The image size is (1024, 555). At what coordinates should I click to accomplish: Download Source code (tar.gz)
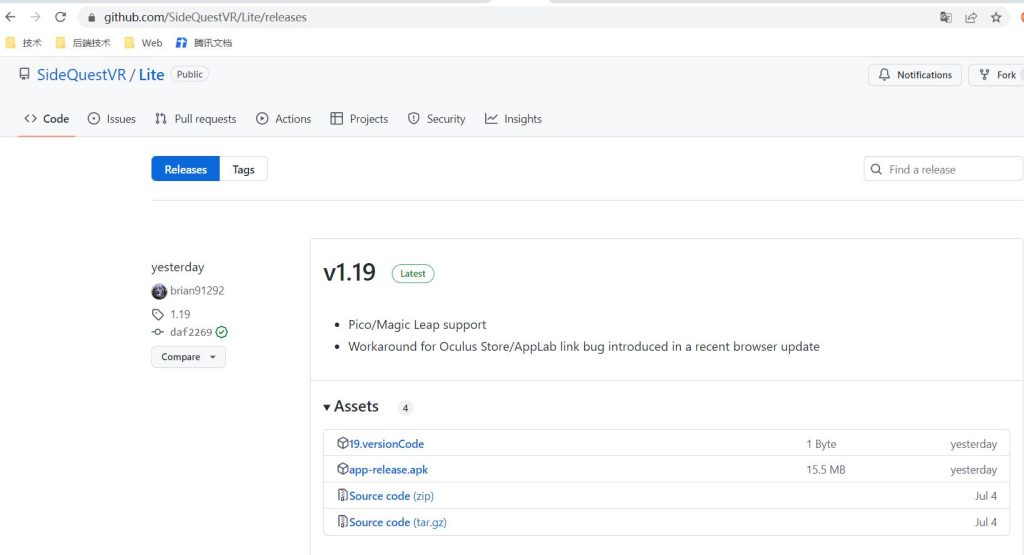(398, 522)
